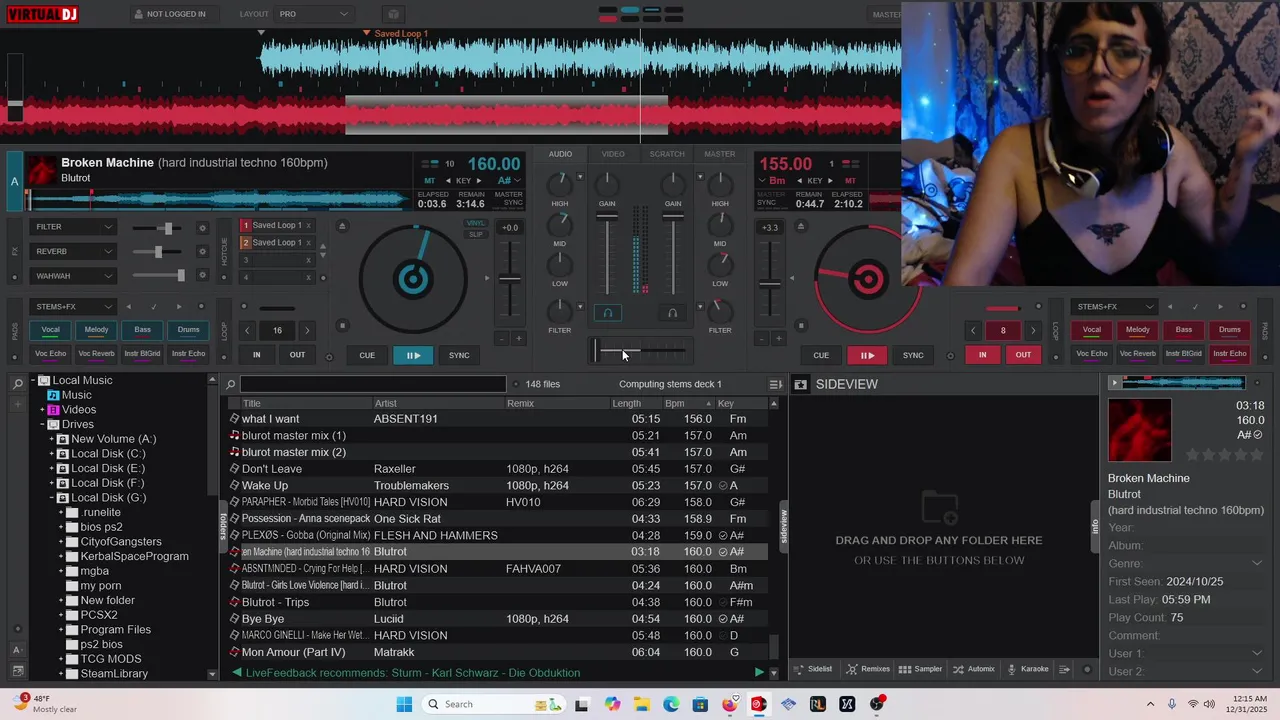Open WAHWAH effect settings gear on left deck
Viewport: 1280px width, 720px height.
(x=203, y=275)
